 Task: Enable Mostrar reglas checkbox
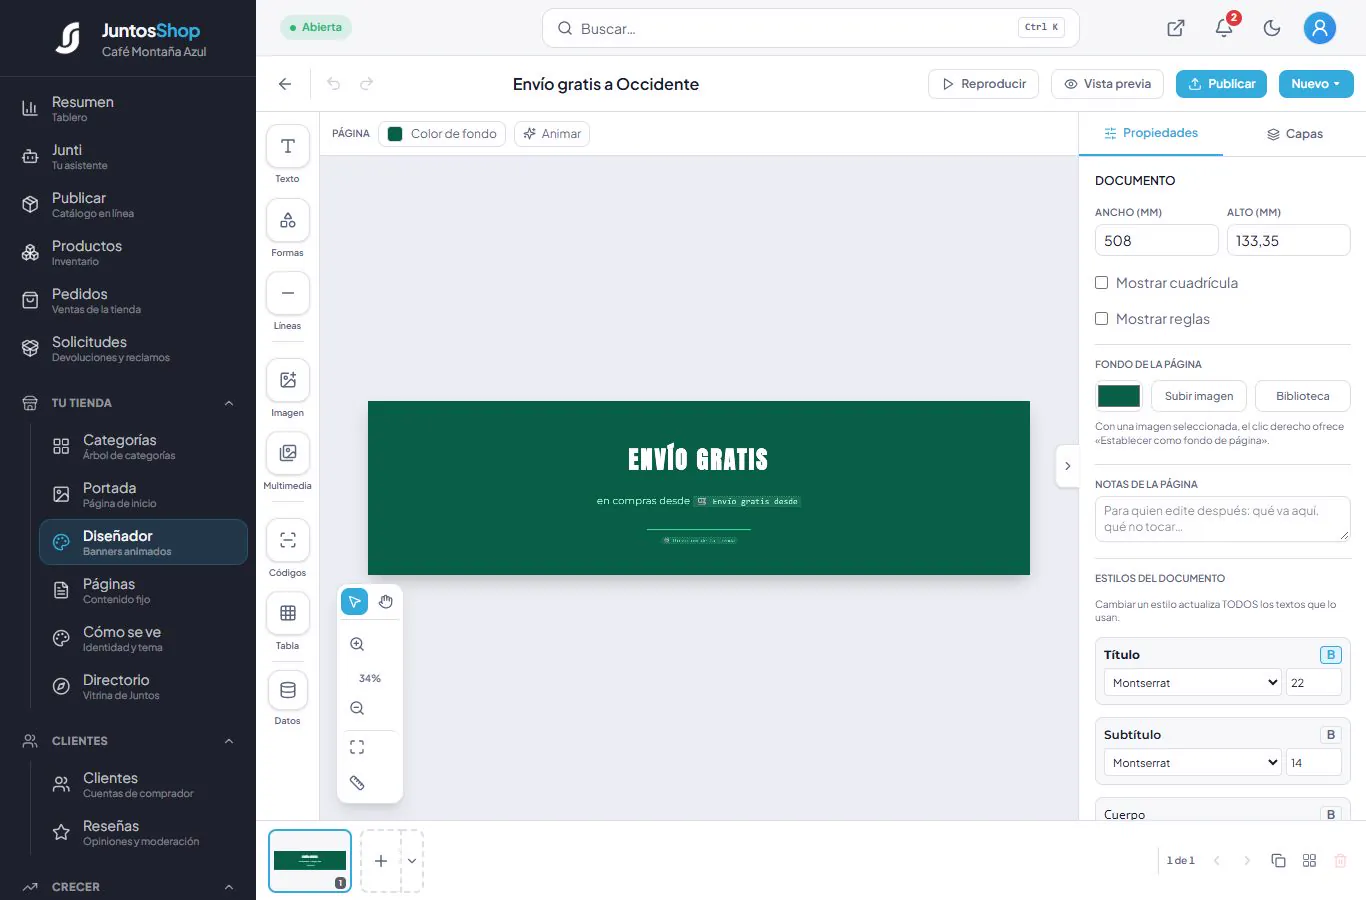(1102, 319)
